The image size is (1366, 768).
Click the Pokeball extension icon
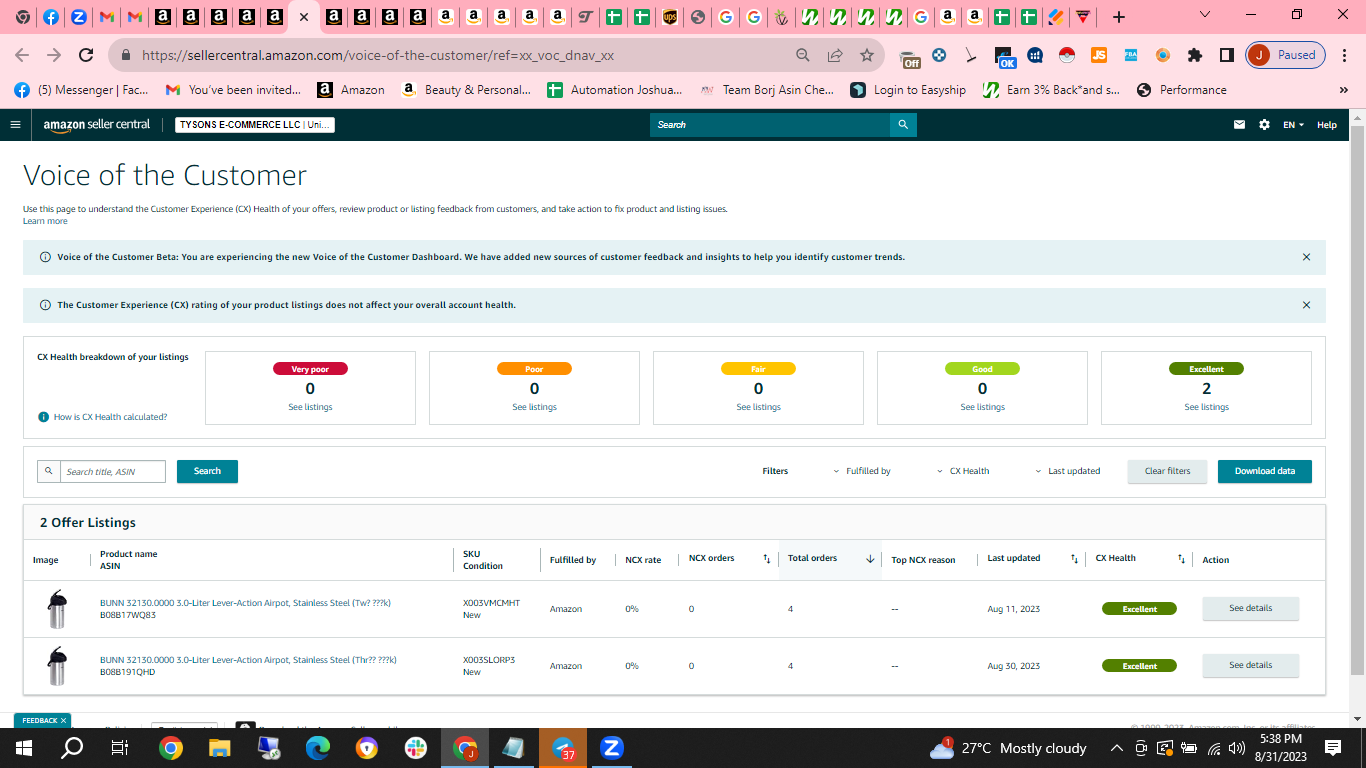(1067, 55)
